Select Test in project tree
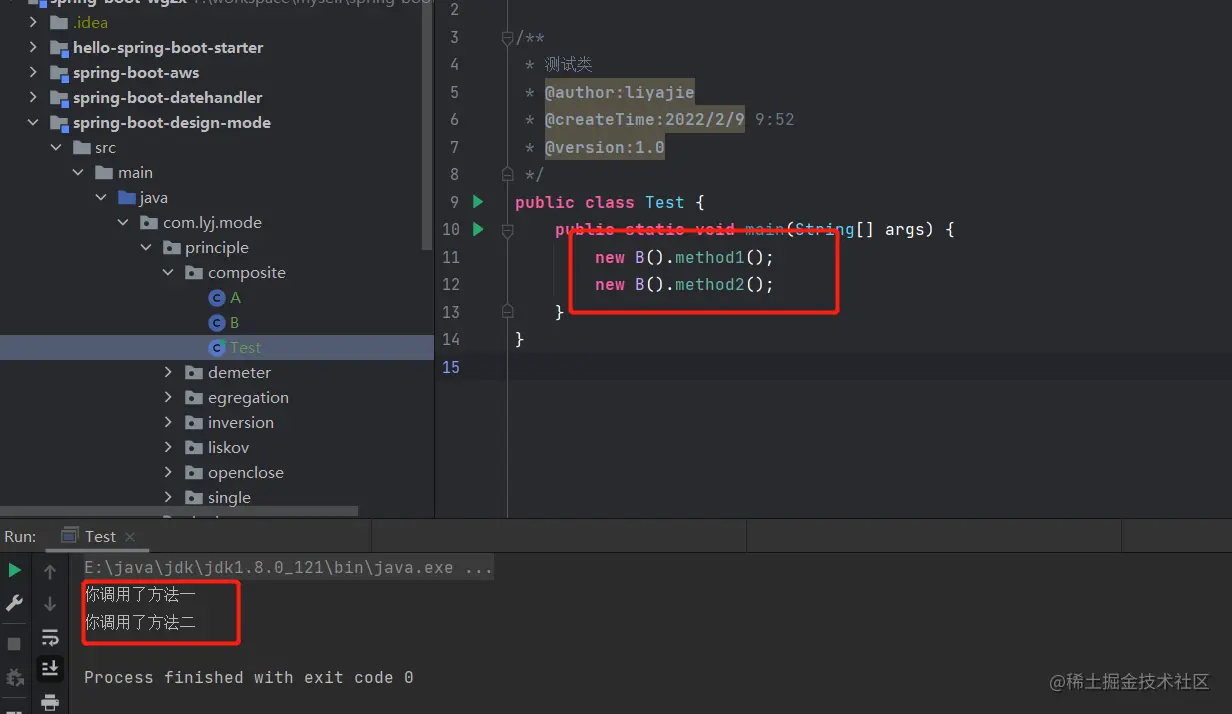 coord(245,348)
